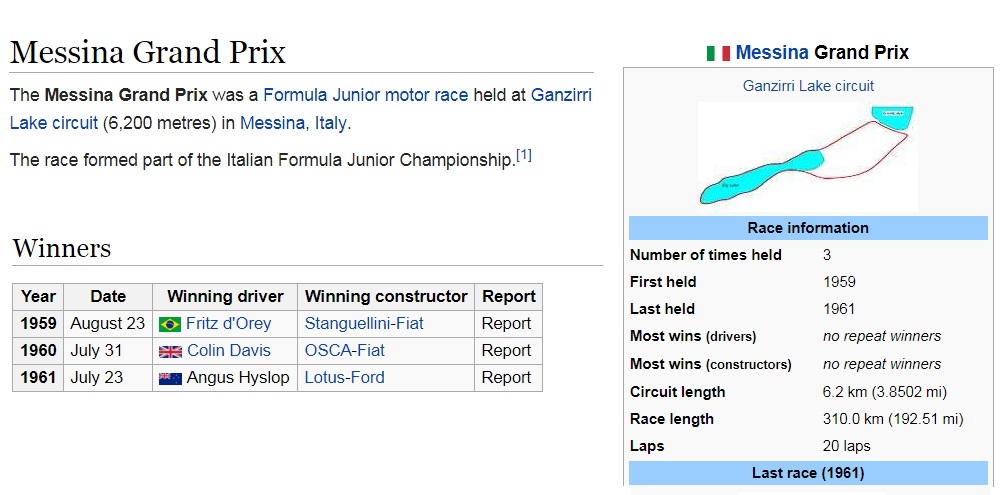
Task: Open citation reference [1]
Action: [524, 155]
